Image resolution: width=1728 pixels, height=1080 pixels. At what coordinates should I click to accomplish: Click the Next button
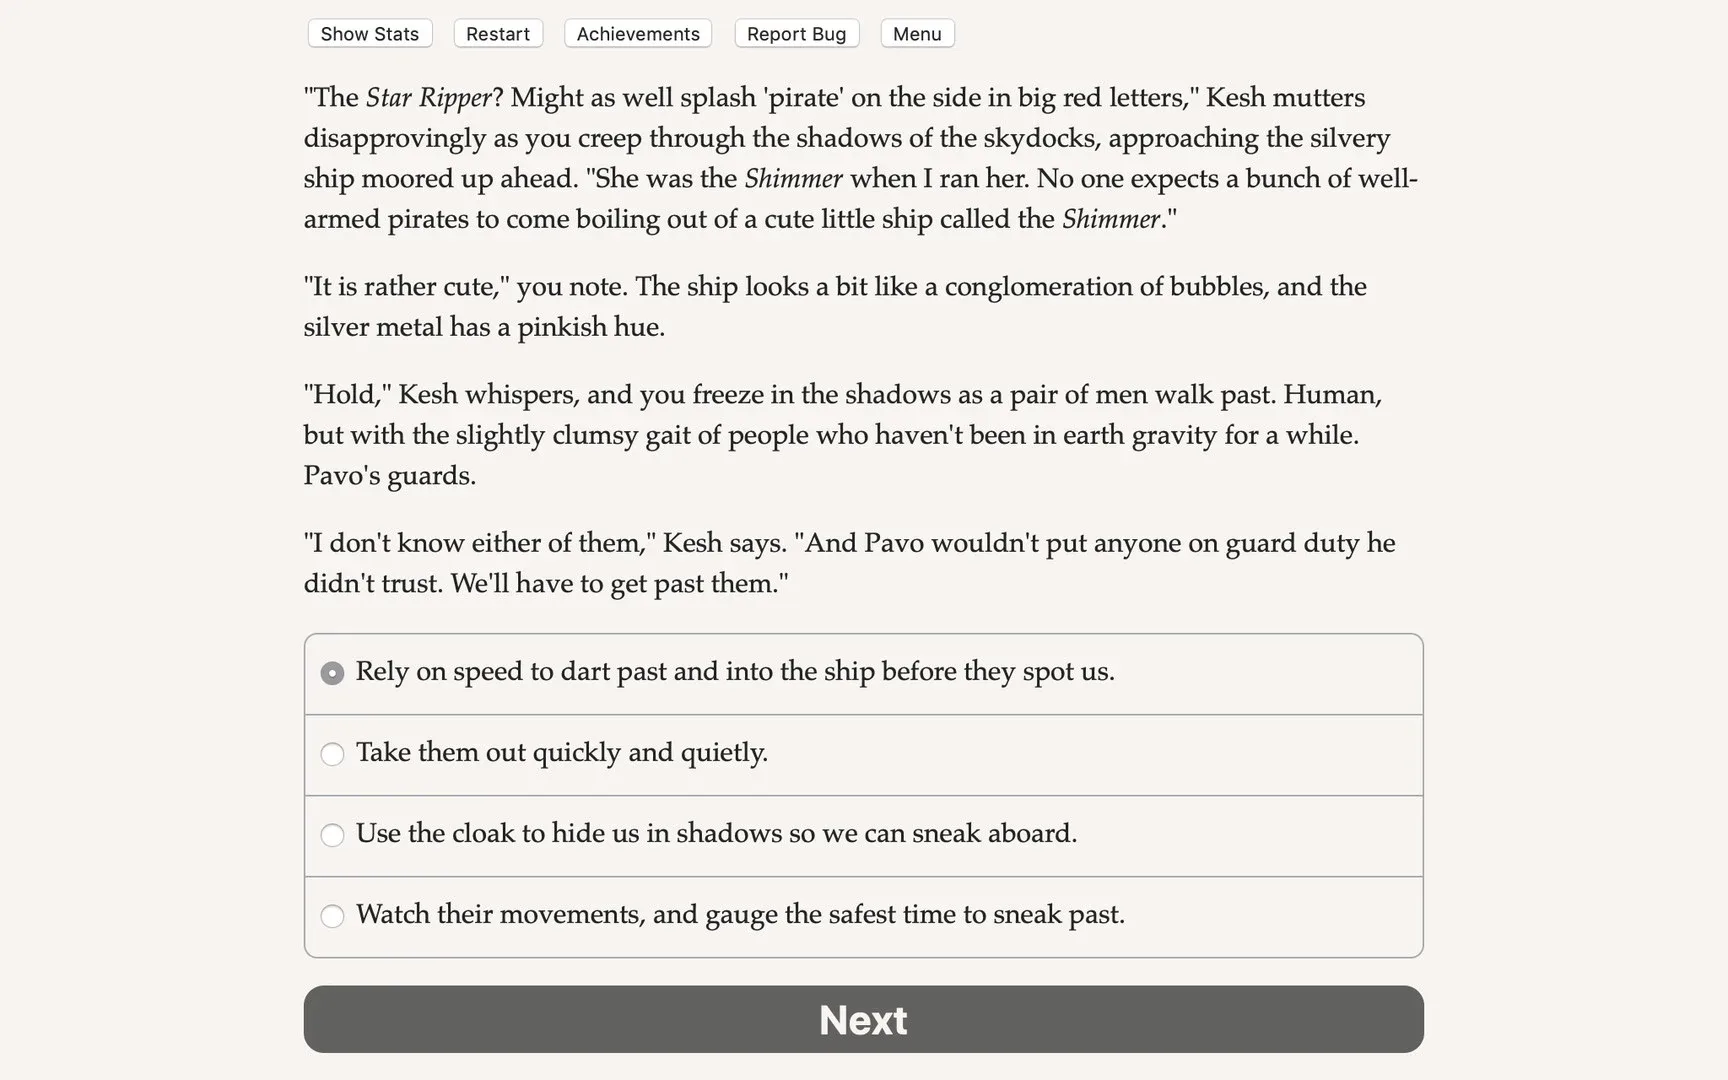pos(863,1019)
